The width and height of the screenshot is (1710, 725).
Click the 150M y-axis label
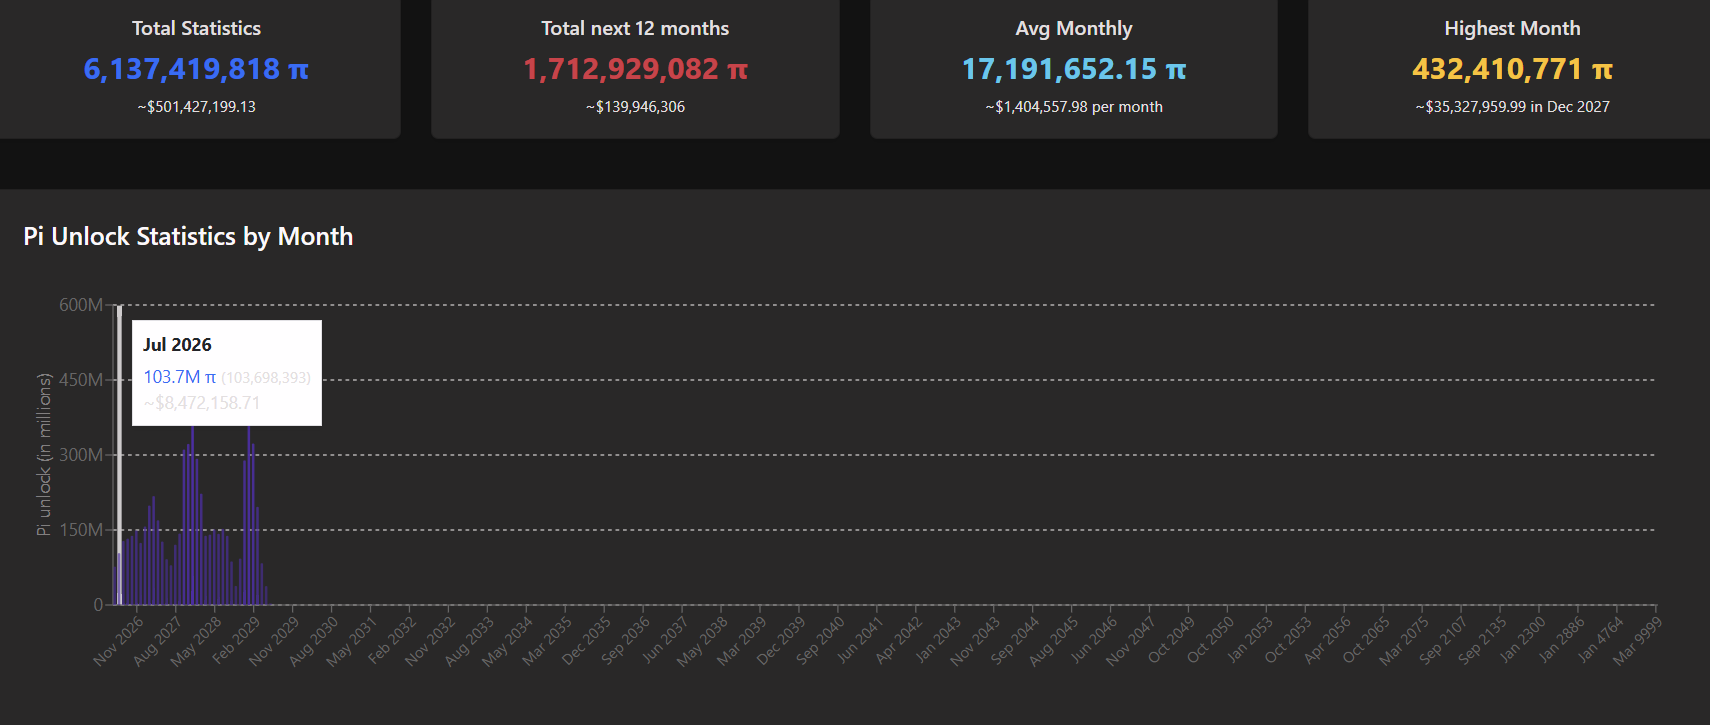point(81,530)
